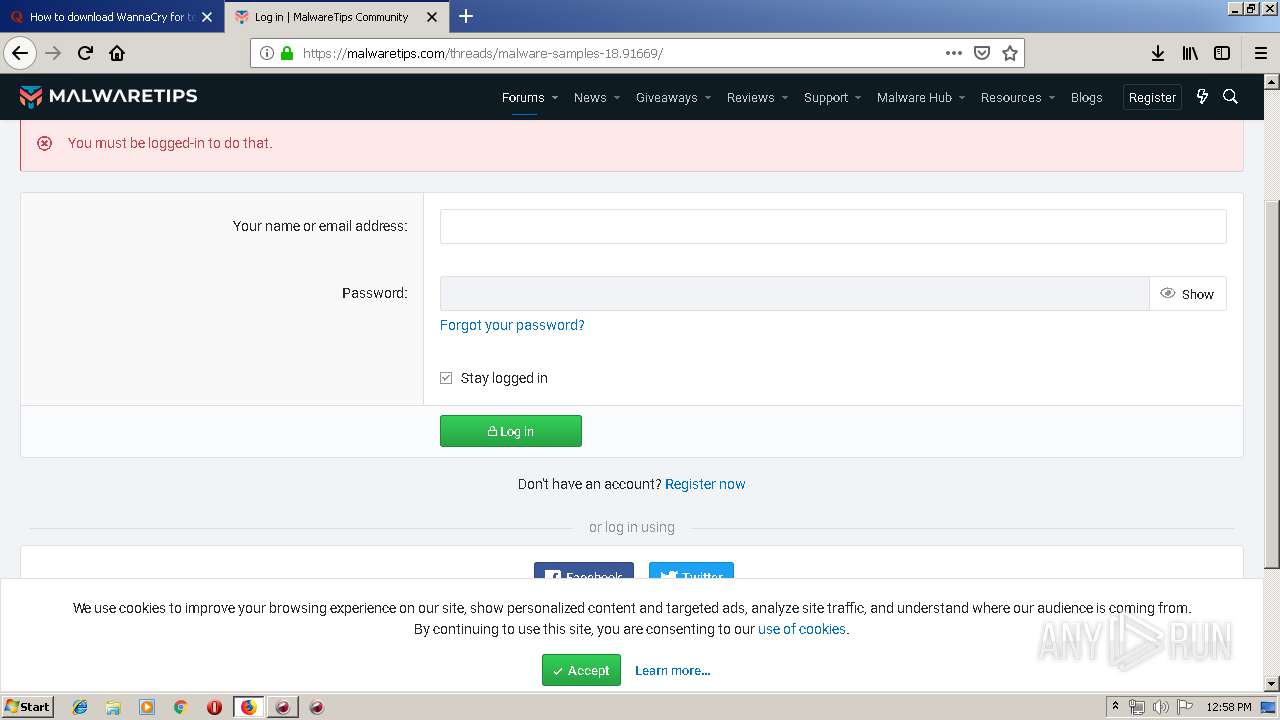This screenshot has height=720, width=1280.
Task: Open the site search magnifier icon
Action: click(x=1231, y=97)
